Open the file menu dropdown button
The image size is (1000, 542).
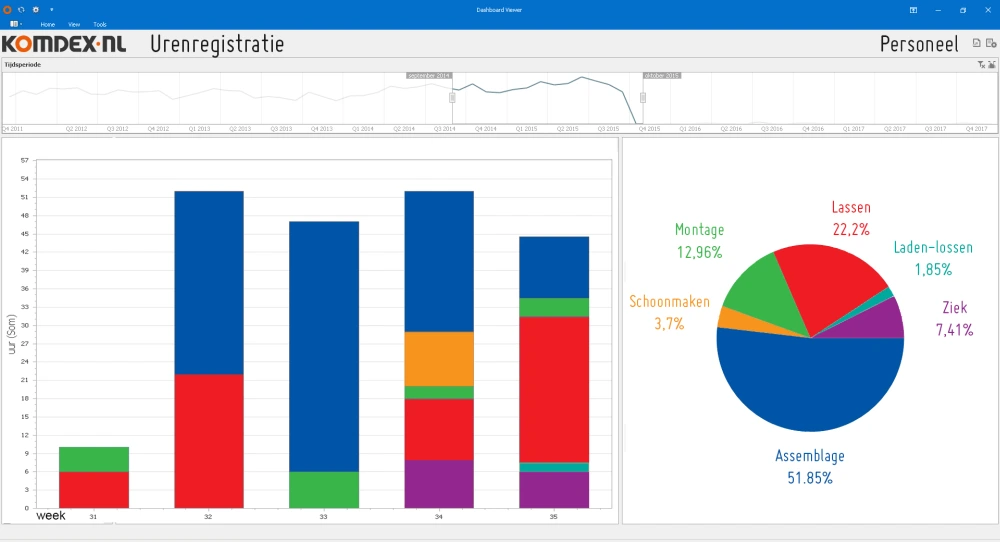pyautogui.click(x=16, y=23)
